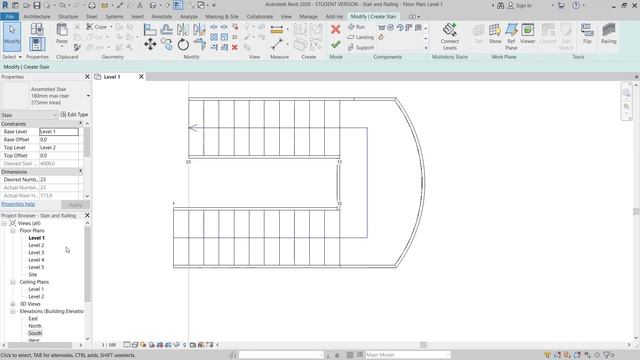Finish edit mode with the green checkmark
The height and width of the screenshot is (360, 640).
pyautogui.click(x=336, y=44)
